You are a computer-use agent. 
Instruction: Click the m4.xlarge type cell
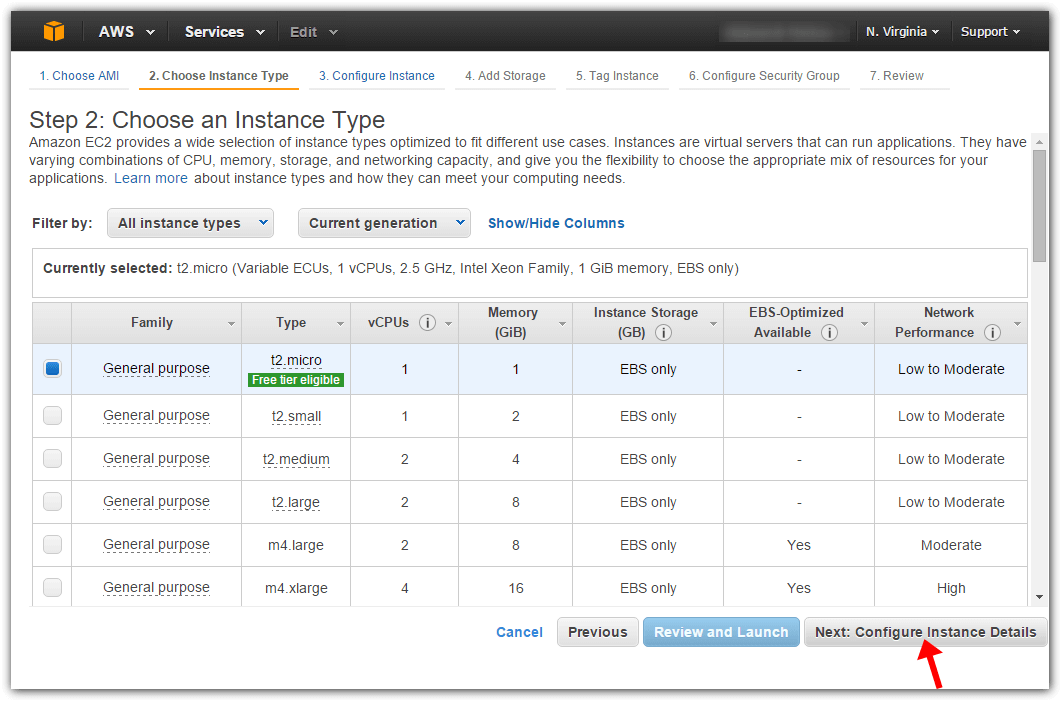point(296,588)
